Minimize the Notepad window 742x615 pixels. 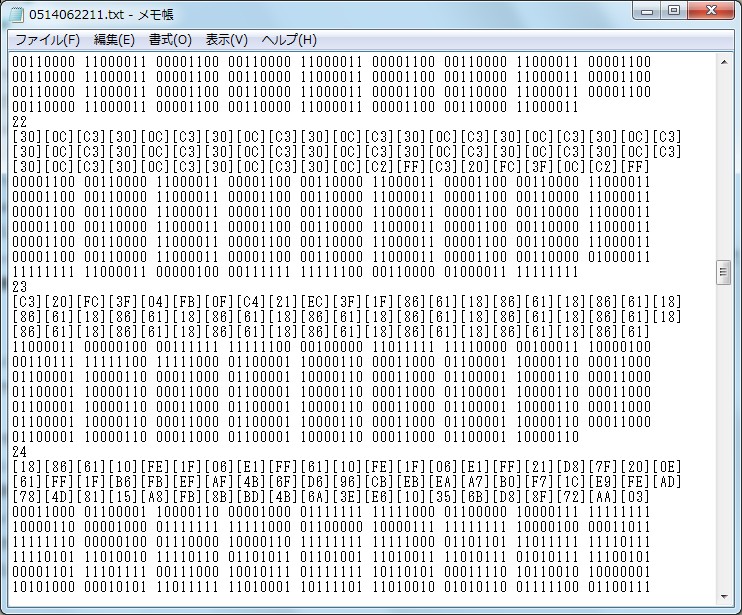click(647, 11)
